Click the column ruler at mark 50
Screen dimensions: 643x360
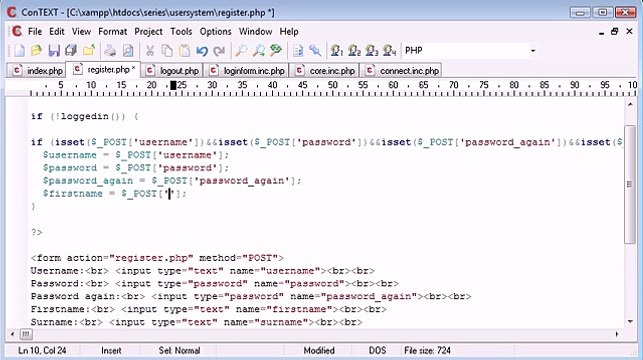tap(333, 85)
